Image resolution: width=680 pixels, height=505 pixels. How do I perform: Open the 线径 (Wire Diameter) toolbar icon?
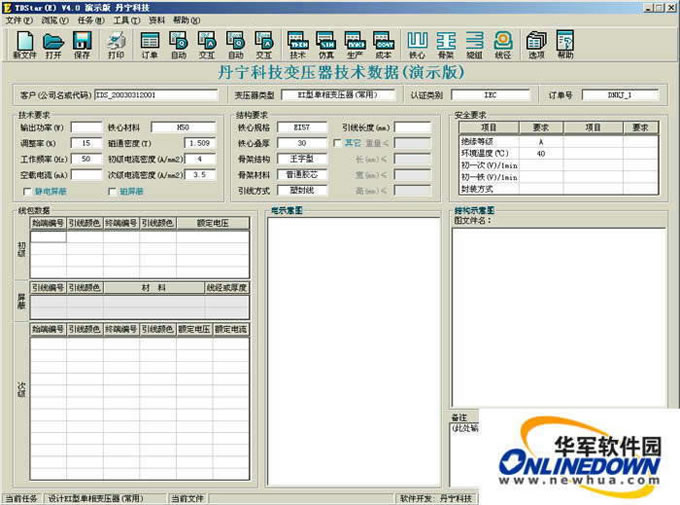[503, 44]
